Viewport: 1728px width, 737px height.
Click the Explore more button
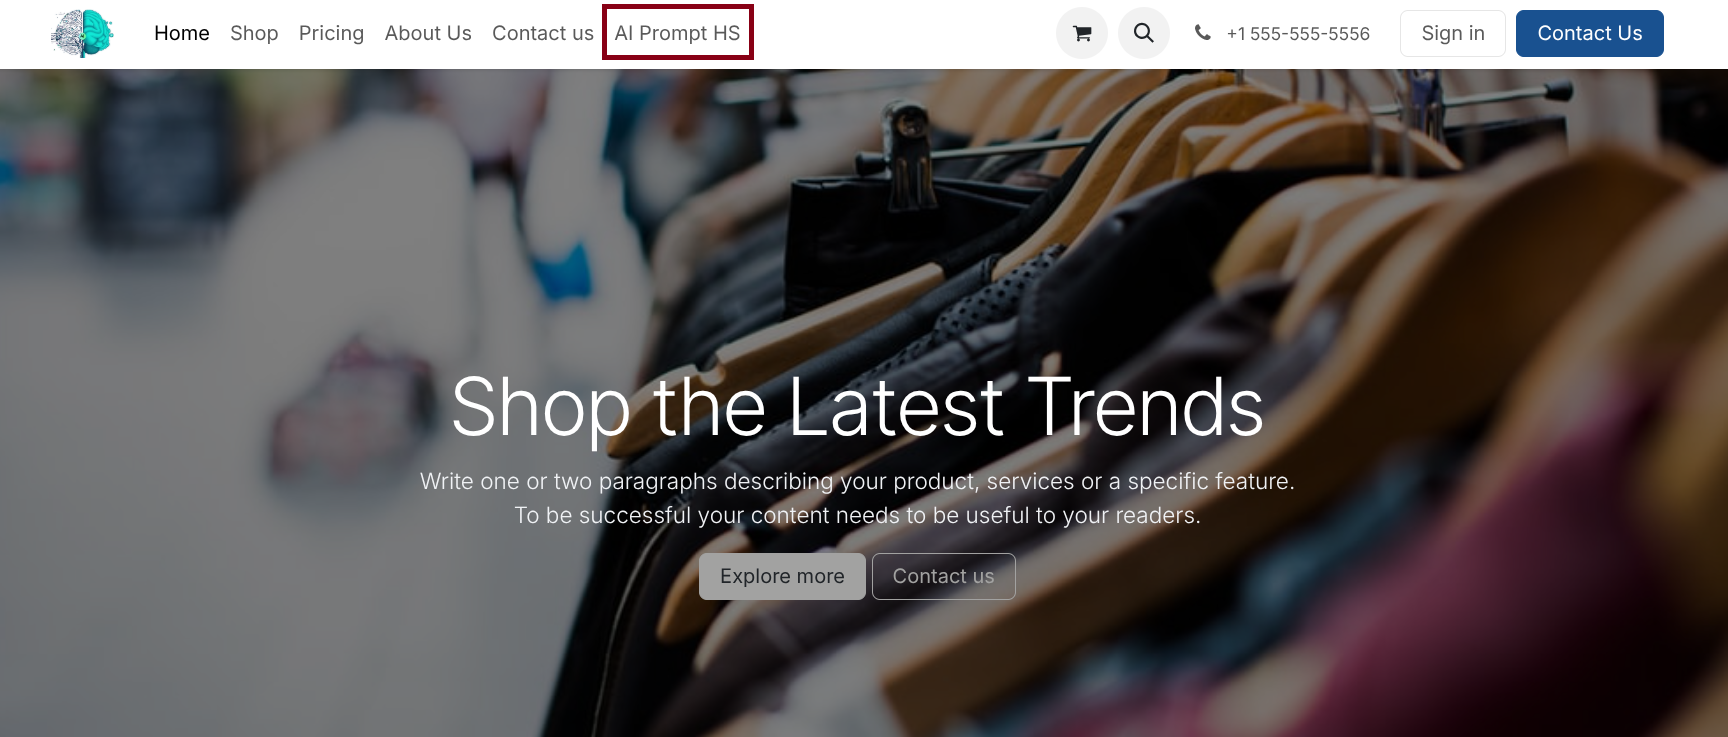pyautogui.click(x=782, y=576)
